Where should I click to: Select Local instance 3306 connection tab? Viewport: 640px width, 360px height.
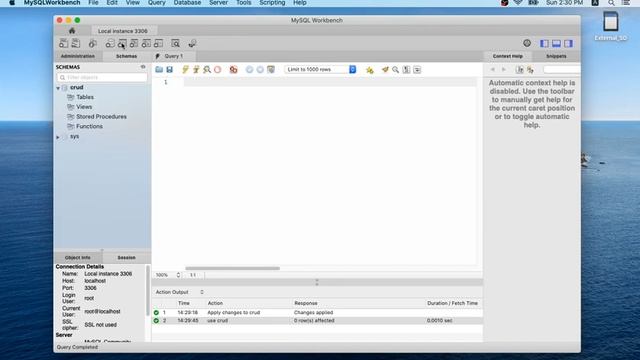coord(123,31)
